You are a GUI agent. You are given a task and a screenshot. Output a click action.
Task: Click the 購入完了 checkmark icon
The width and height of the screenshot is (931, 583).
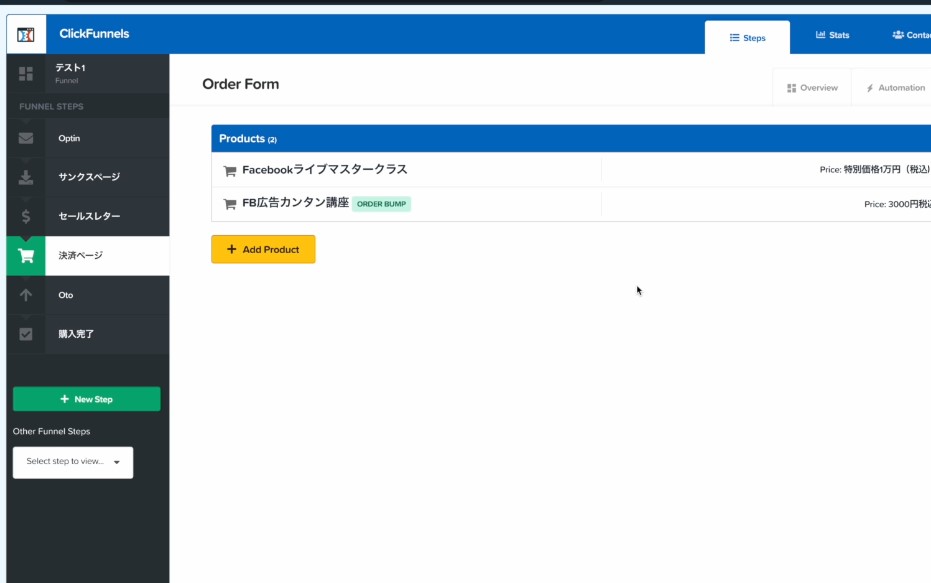pyautogui.click(x=26, y=334)
